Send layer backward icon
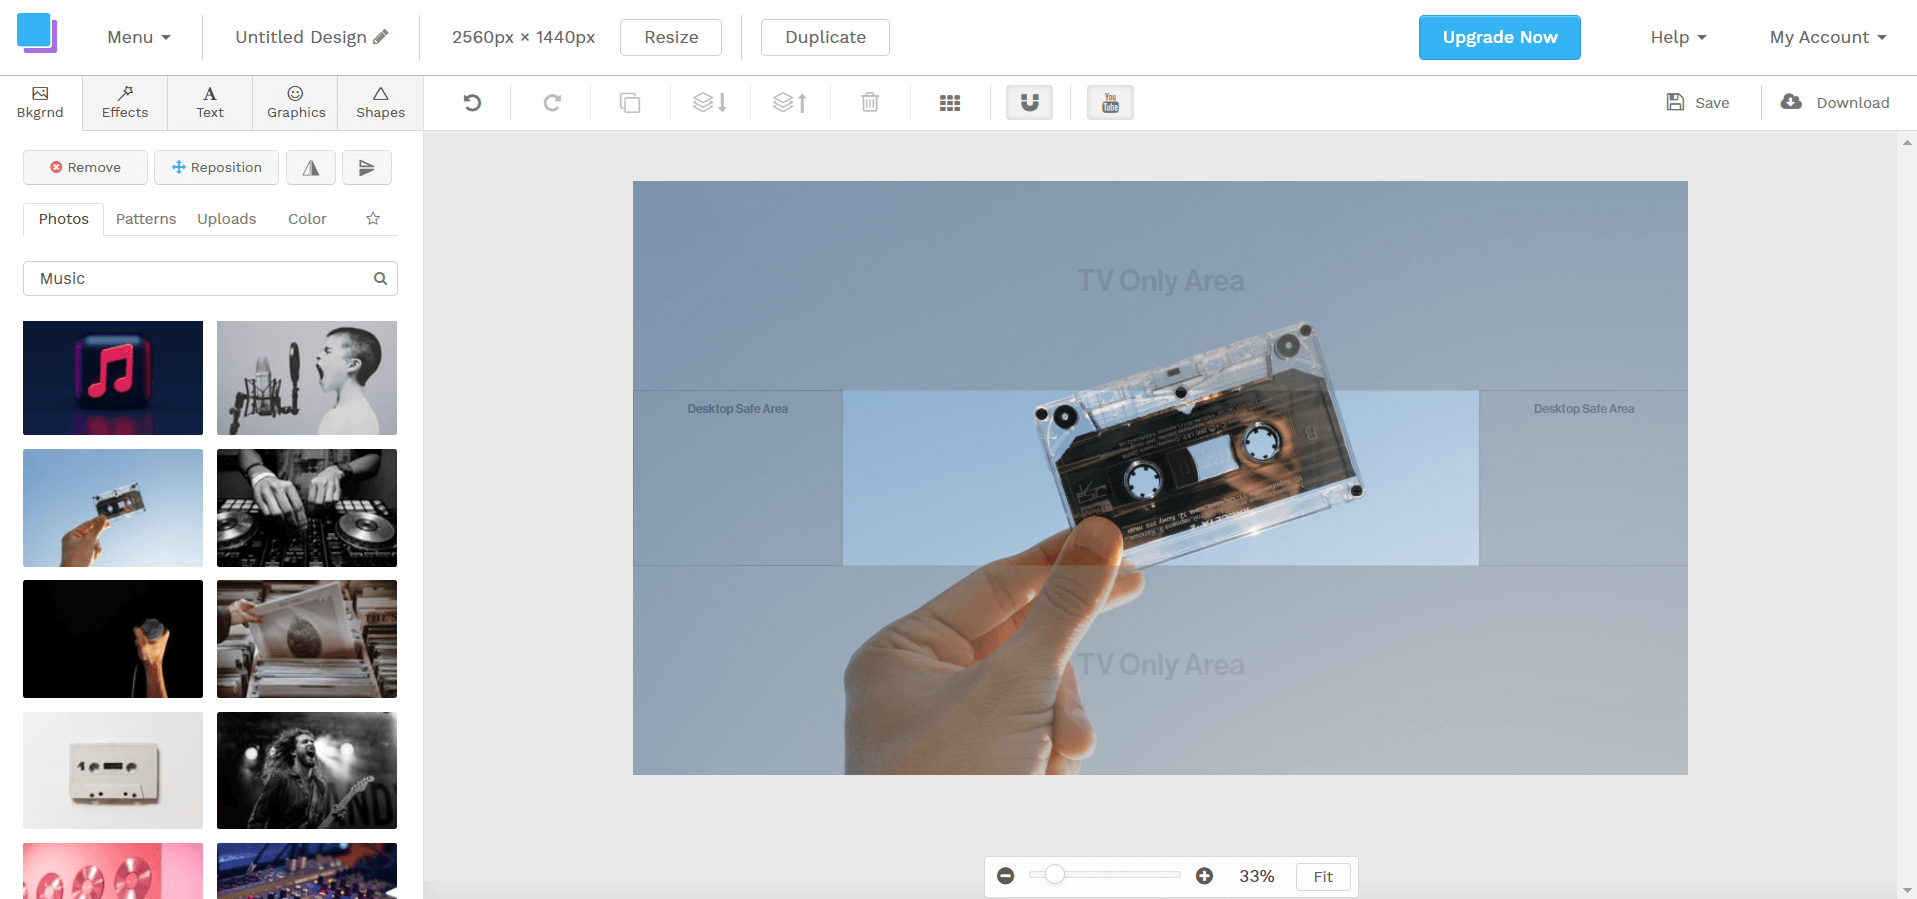This screenshot has height=899, width=1917. [710, 102]
